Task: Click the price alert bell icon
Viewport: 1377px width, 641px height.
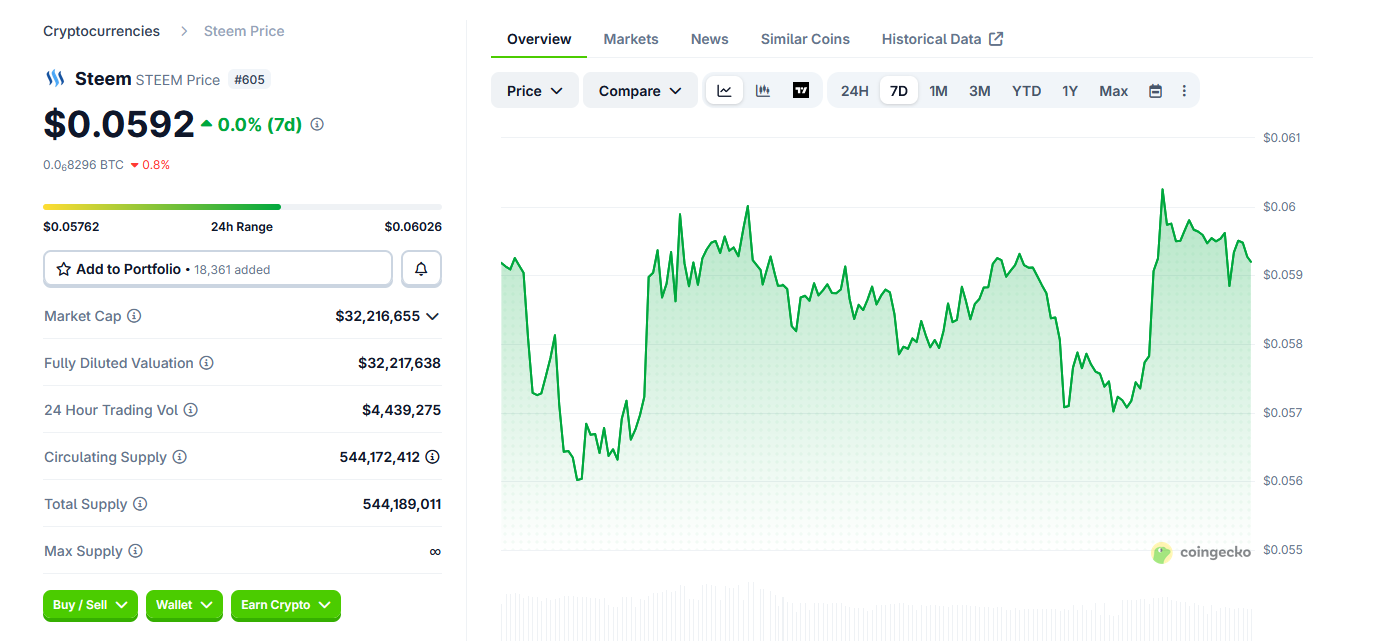Action: point(421,269)
